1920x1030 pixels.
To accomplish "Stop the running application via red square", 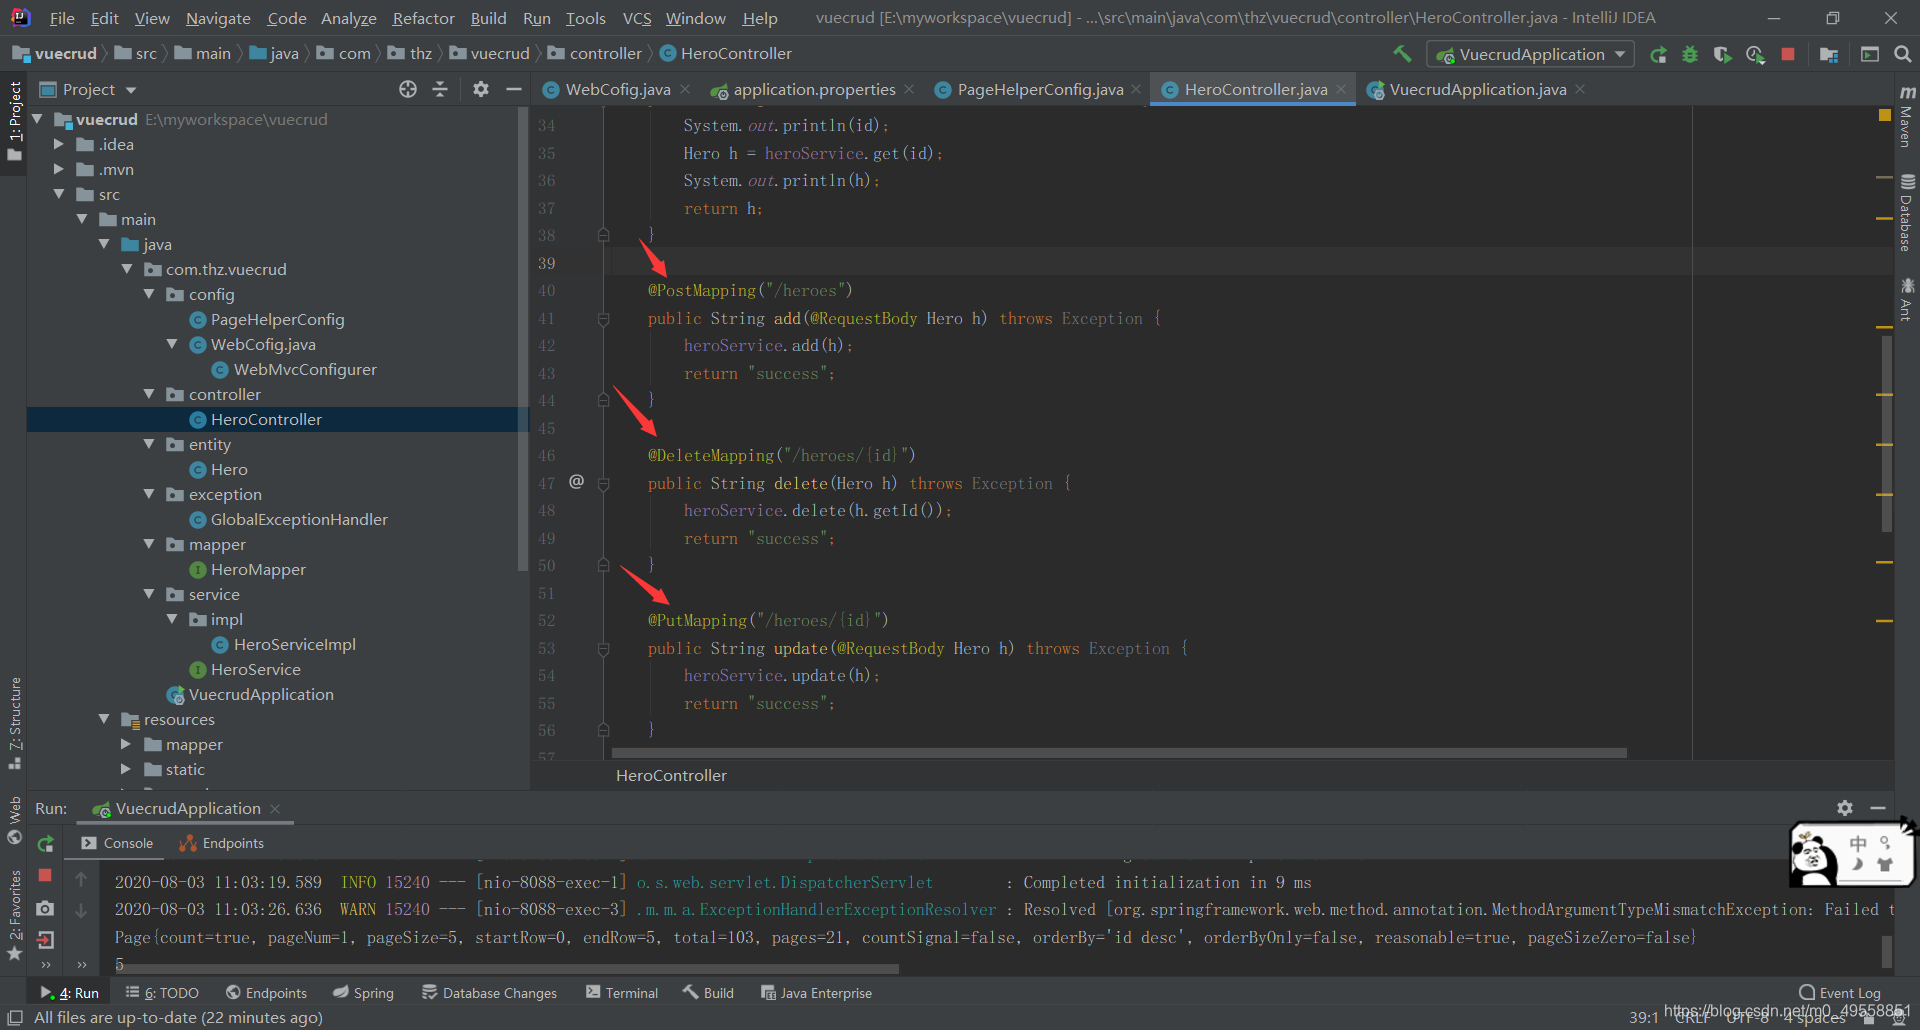I will click(x=1788, y=55).
